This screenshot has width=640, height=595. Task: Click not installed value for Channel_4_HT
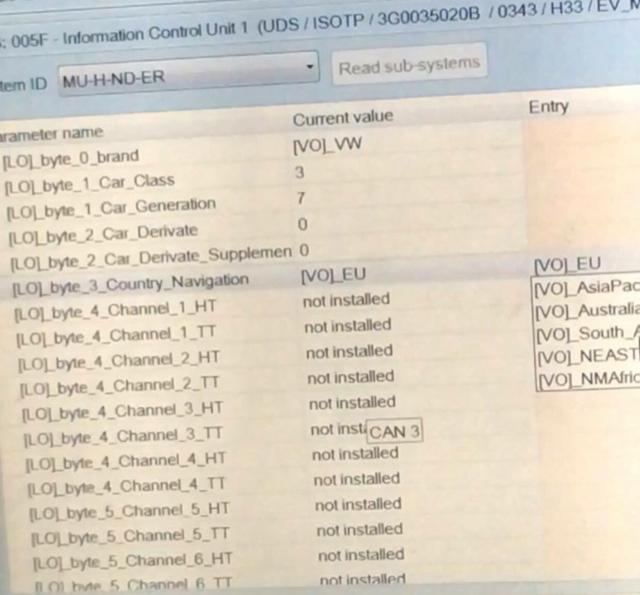click(x=355, y=454)
